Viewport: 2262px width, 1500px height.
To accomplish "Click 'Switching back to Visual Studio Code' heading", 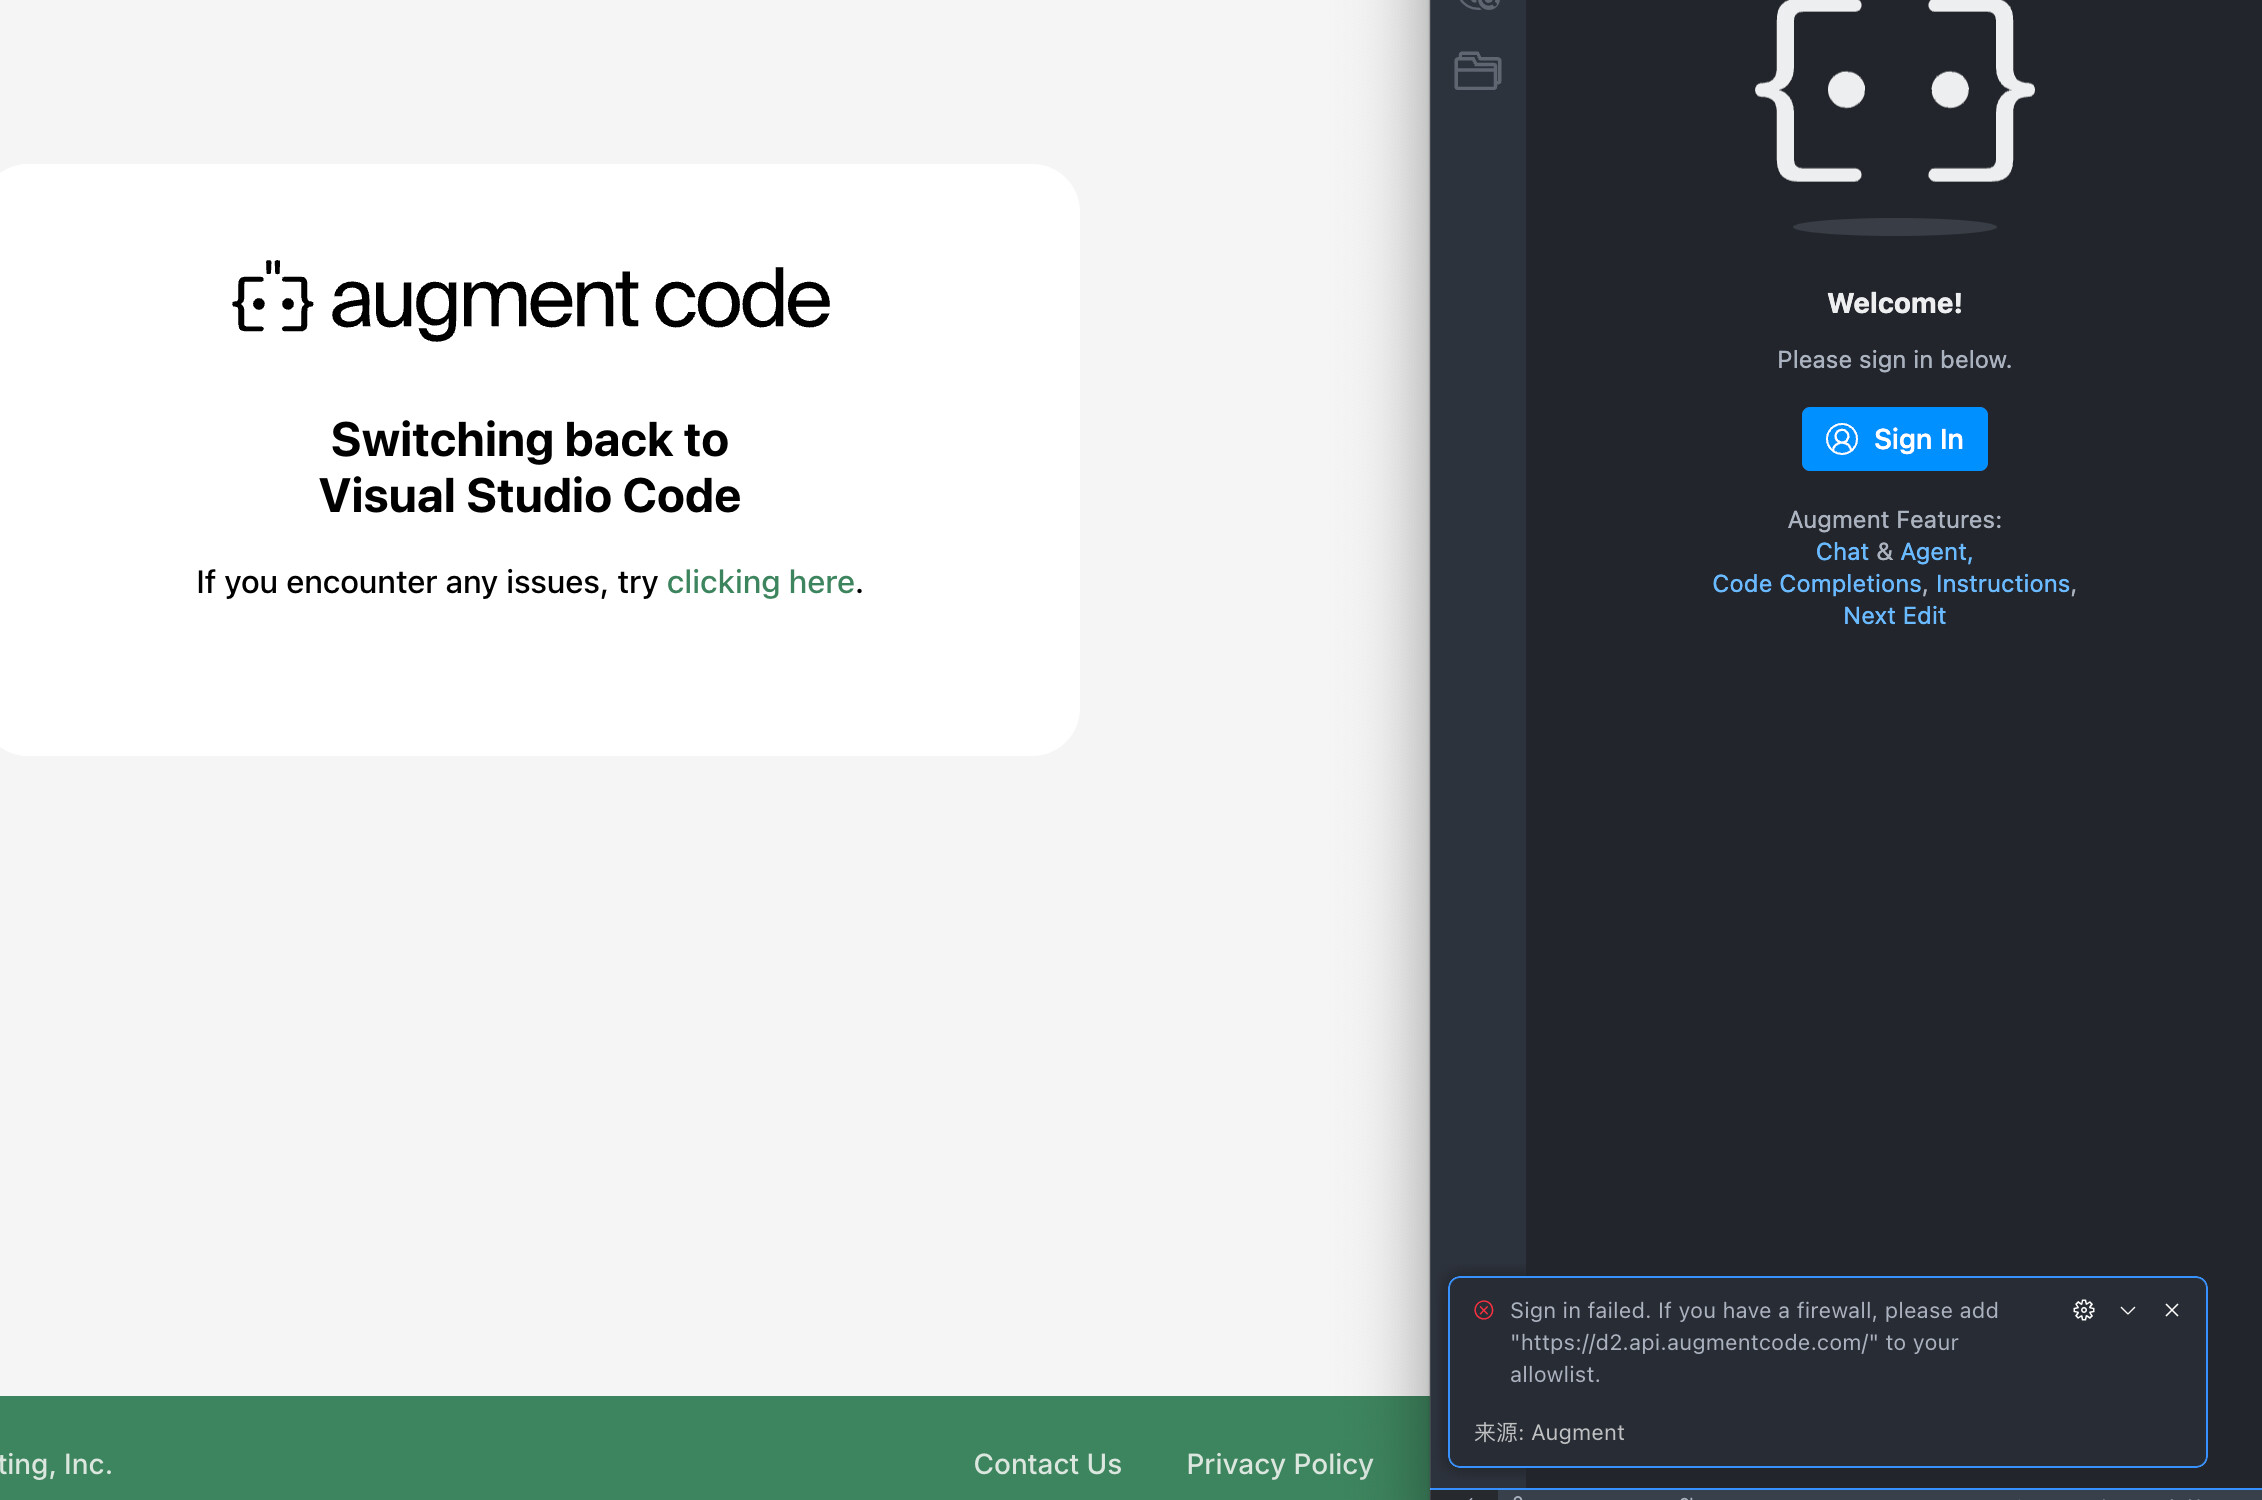I will click(530, 467).
